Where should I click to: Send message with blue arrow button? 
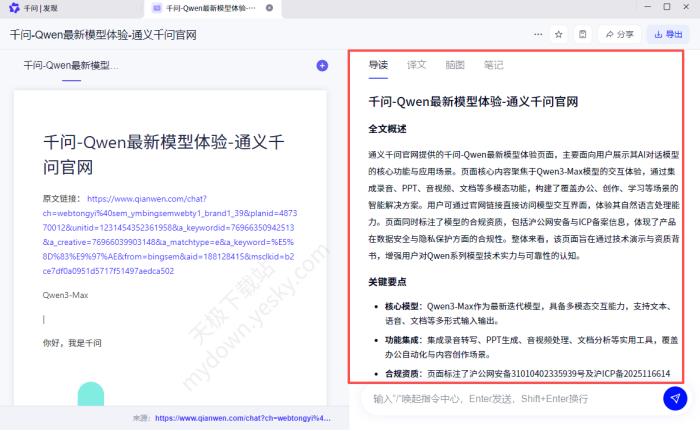click(x=675, y=398)
